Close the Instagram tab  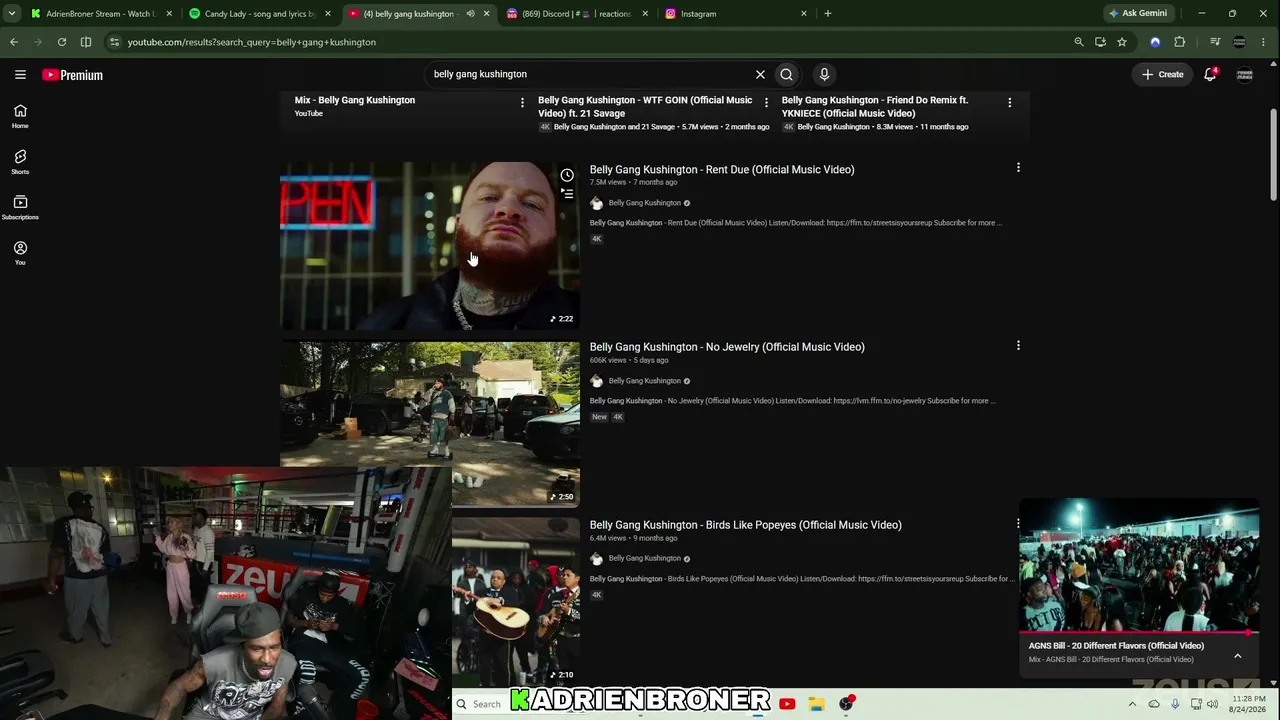803,14
